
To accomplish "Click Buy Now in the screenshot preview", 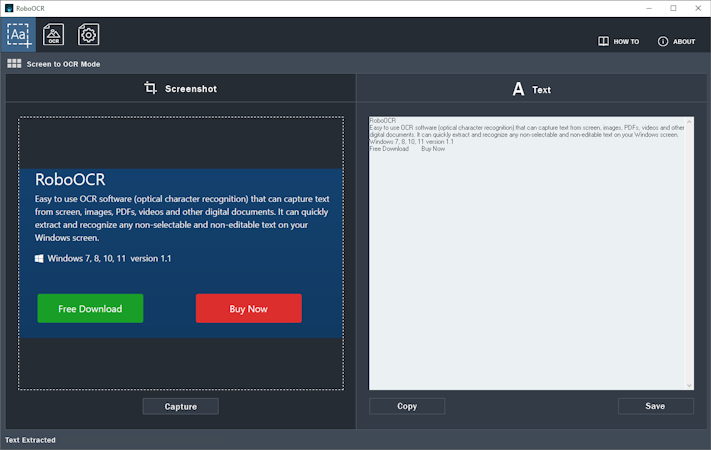I will point(248,308).
